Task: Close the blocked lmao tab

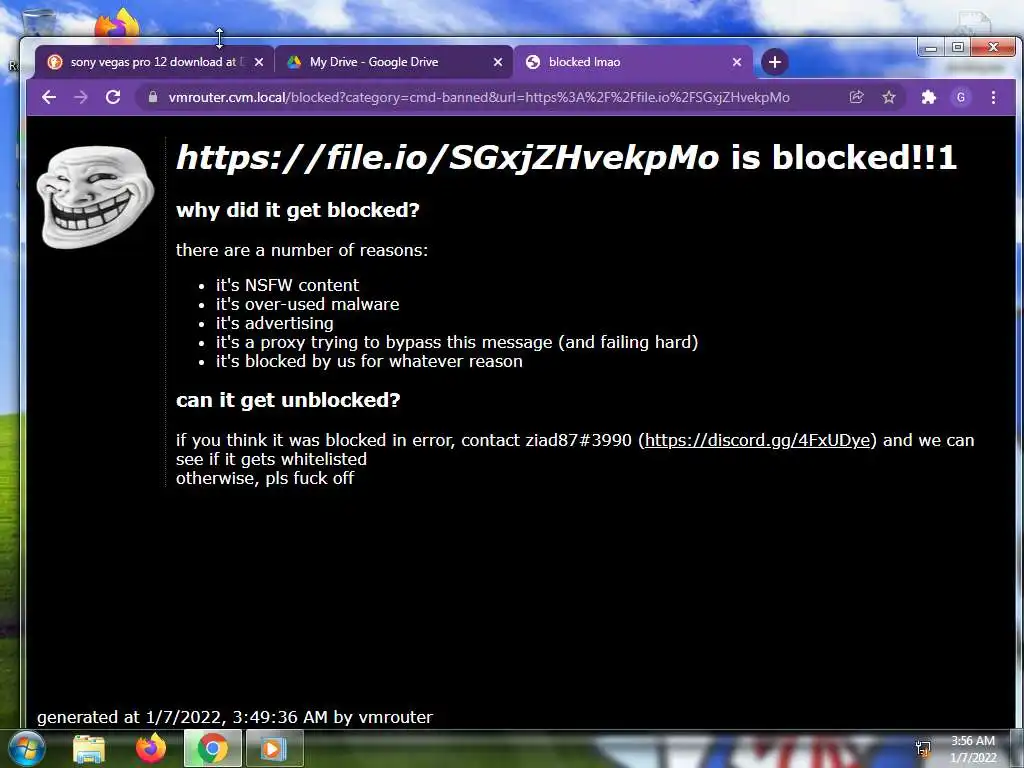Action: point(737,62)
